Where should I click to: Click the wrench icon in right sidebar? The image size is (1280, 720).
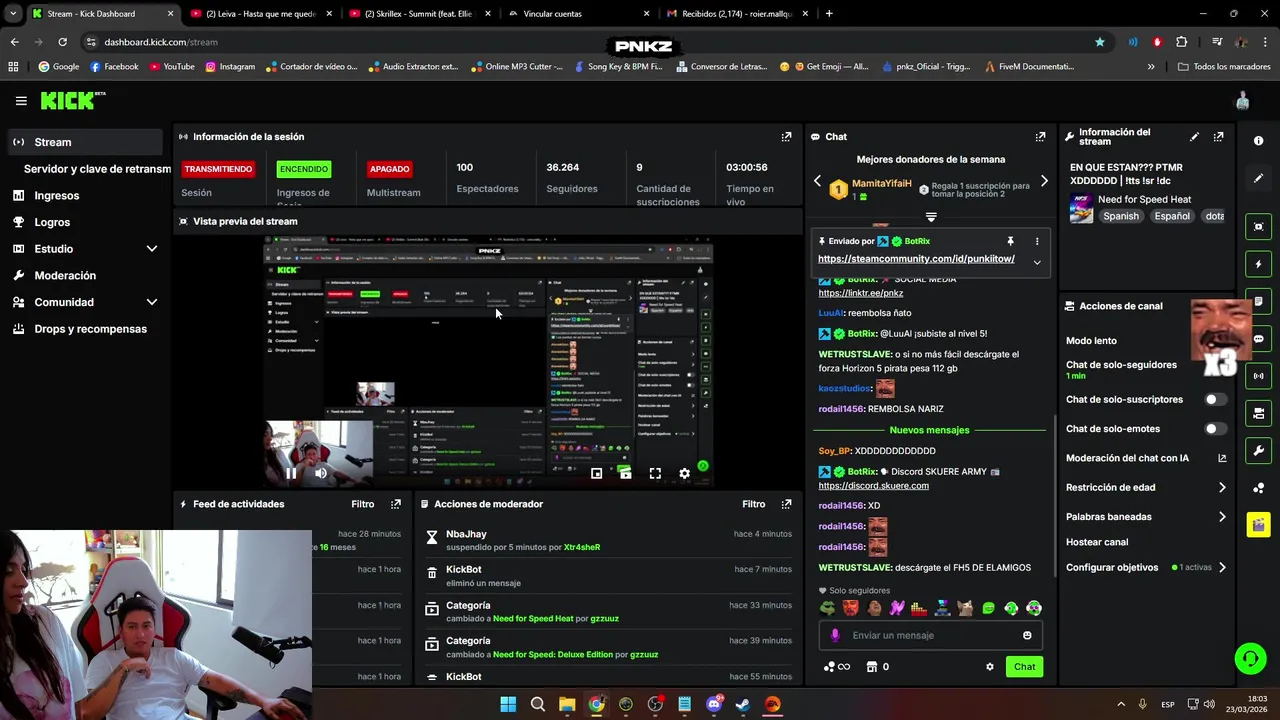(1258, 451)
